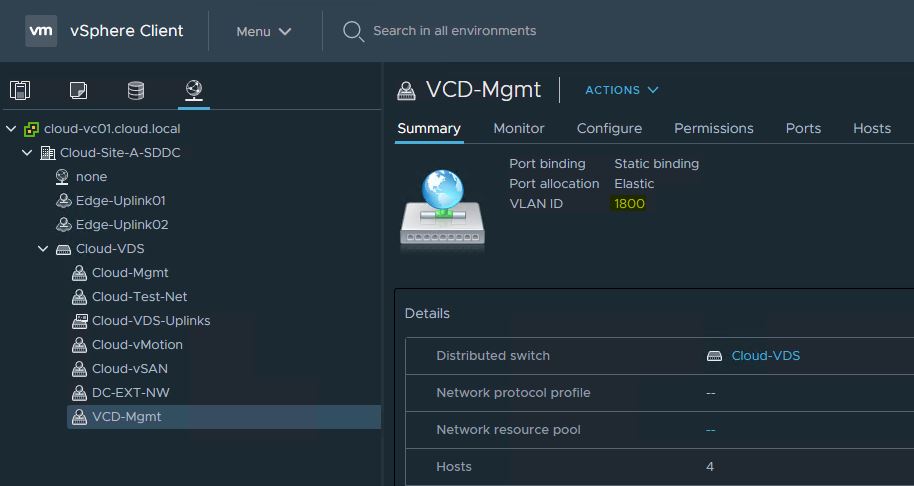Image resolution: width=914 pixels, height=486 pixels.
Task: Click the vm logo in header
Action: coord(41,31)
